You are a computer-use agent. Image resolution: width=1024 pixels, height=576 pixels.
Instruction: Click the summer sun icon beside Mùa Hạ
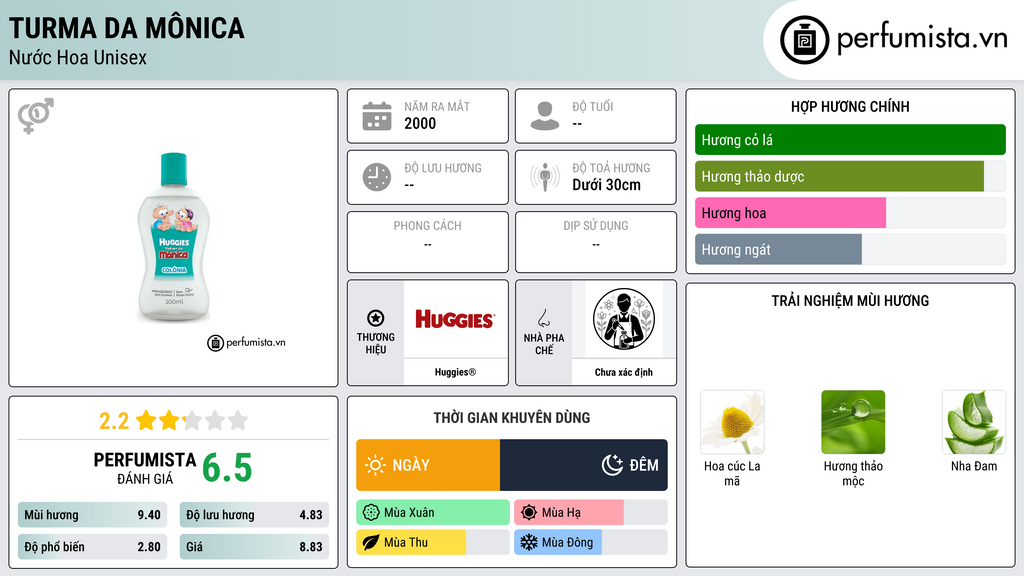529,513
